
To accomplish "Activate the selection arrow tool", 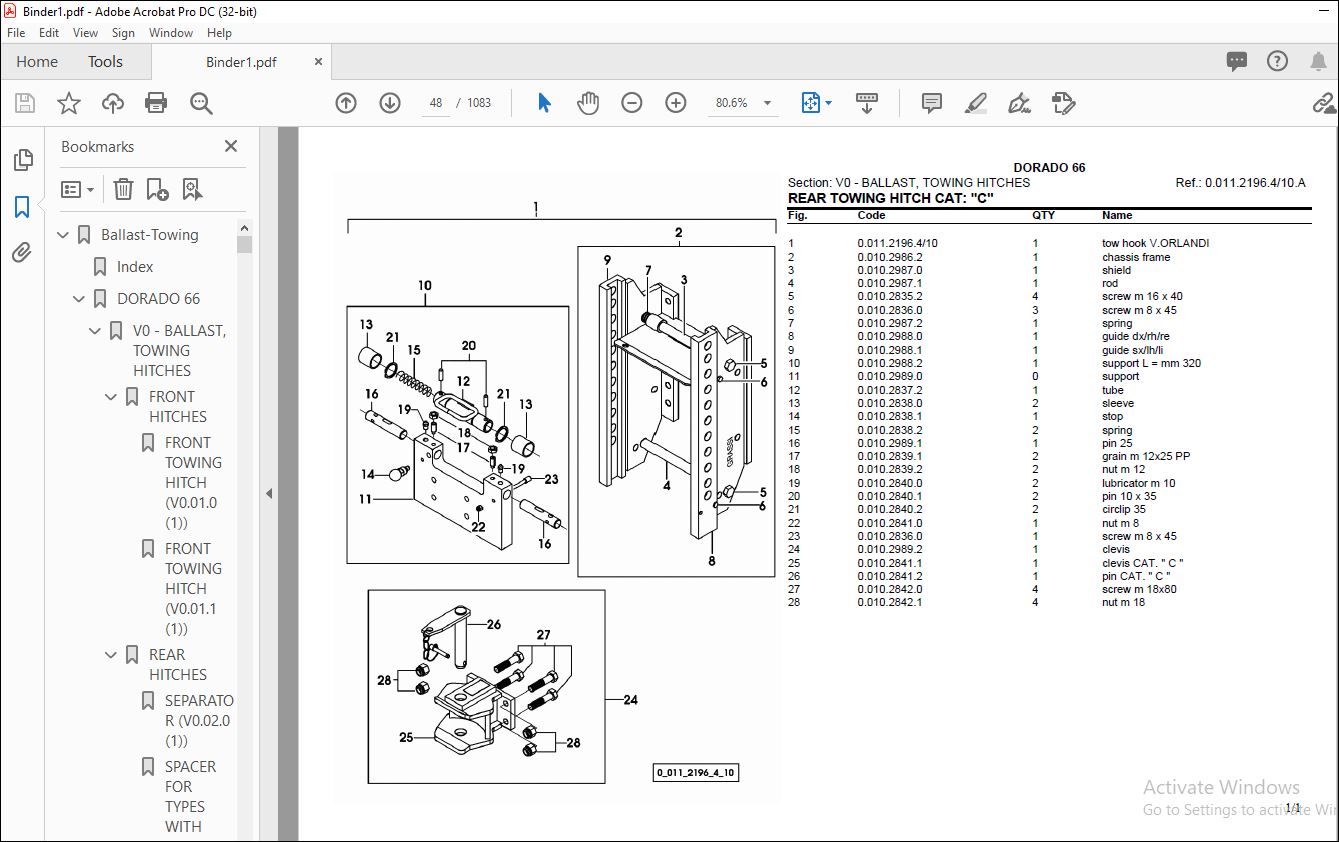I will (x=544, y=103).
